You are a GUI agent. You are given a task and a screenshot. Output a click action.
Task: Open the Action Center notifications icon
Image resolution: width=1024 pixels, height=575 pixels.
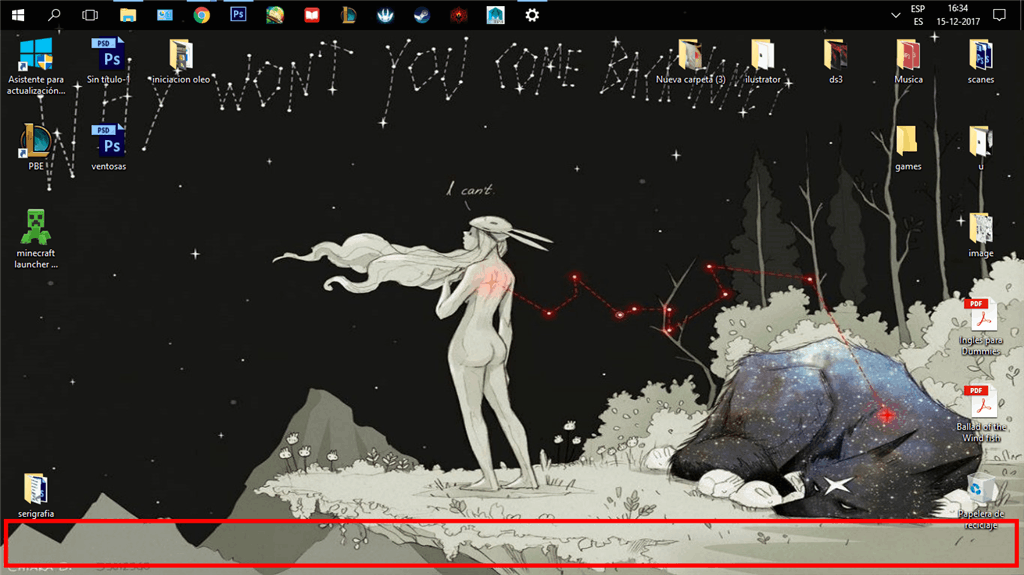pyautogui.click(x=999, y=15)
